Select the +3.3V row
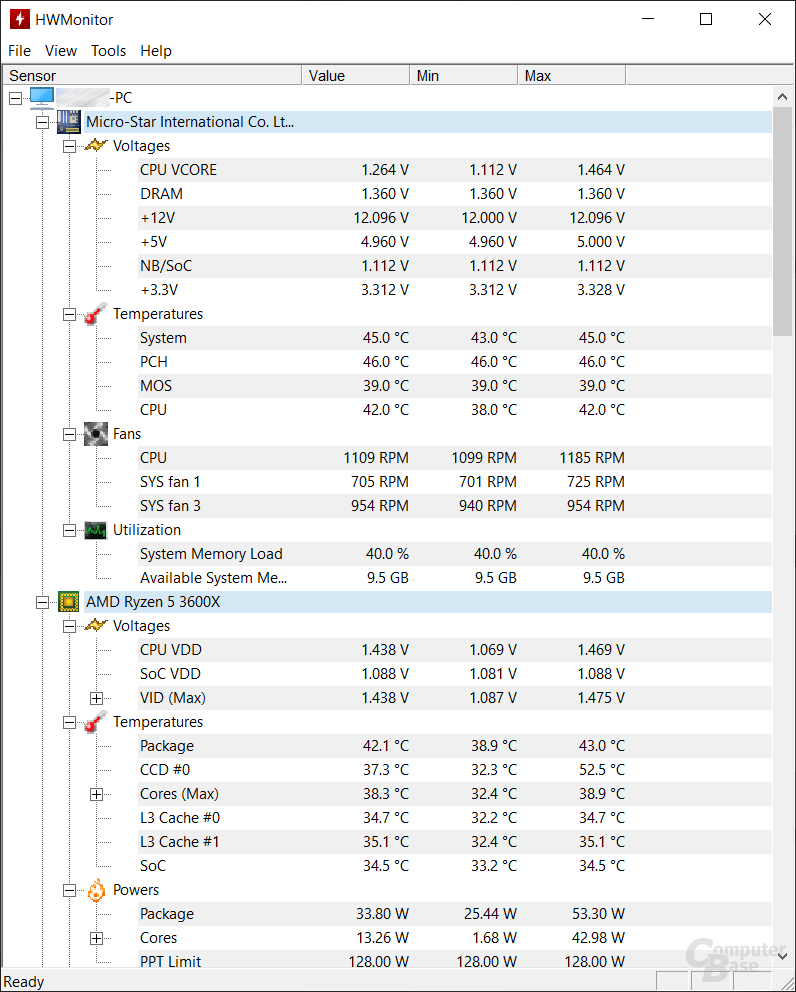Viewport: 796px width, 992px height. pyautogui.click(x=455, y=290)
